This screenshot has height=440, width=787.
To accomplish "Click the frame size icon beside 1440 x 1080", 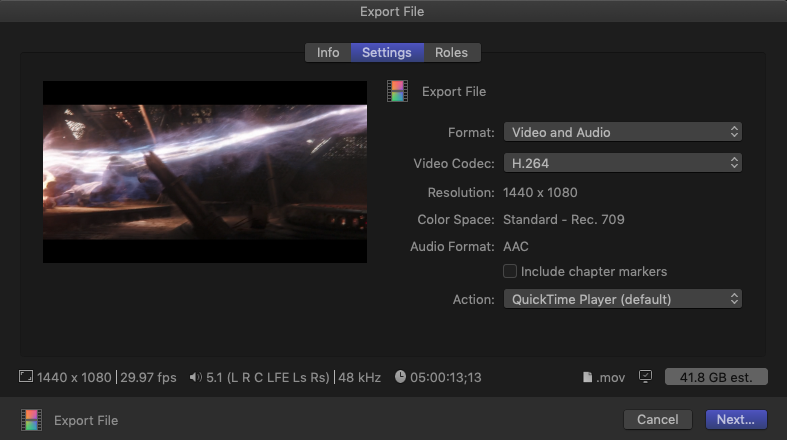I will [26, 376].
